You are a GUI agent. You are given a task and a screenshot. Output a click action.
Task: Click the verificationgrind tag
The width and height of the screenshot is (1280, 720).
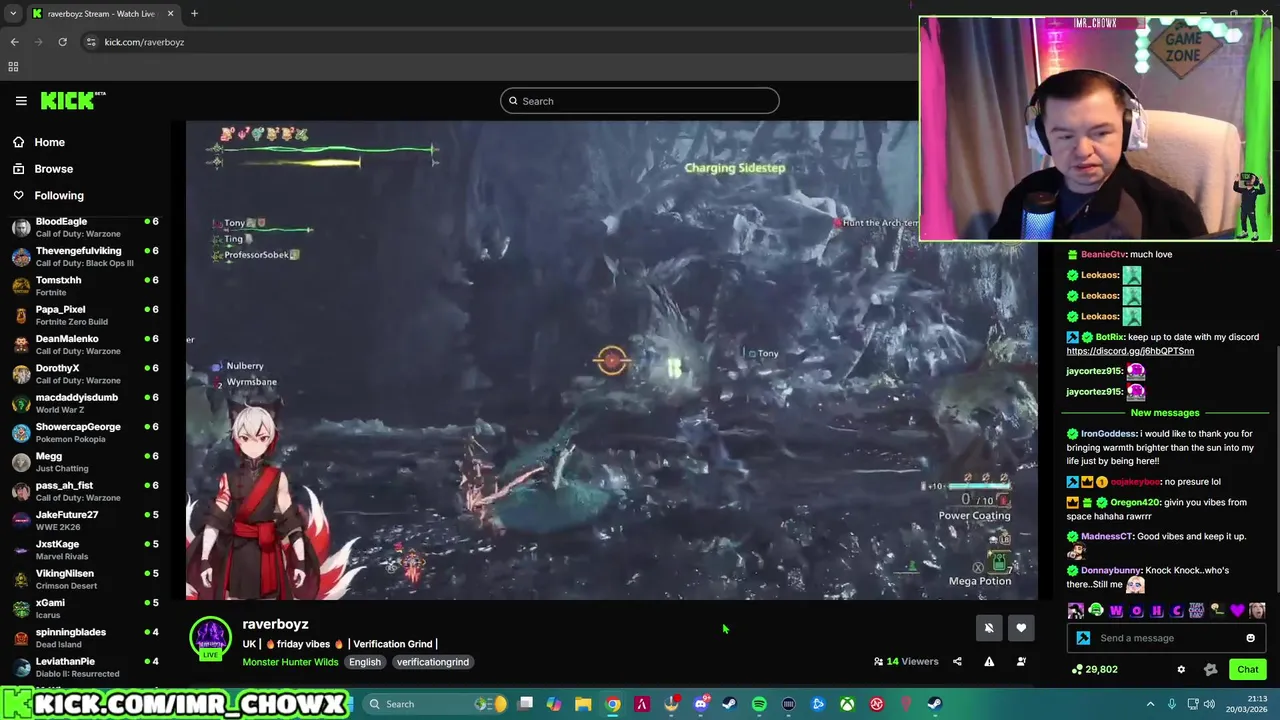click(432, 662)
